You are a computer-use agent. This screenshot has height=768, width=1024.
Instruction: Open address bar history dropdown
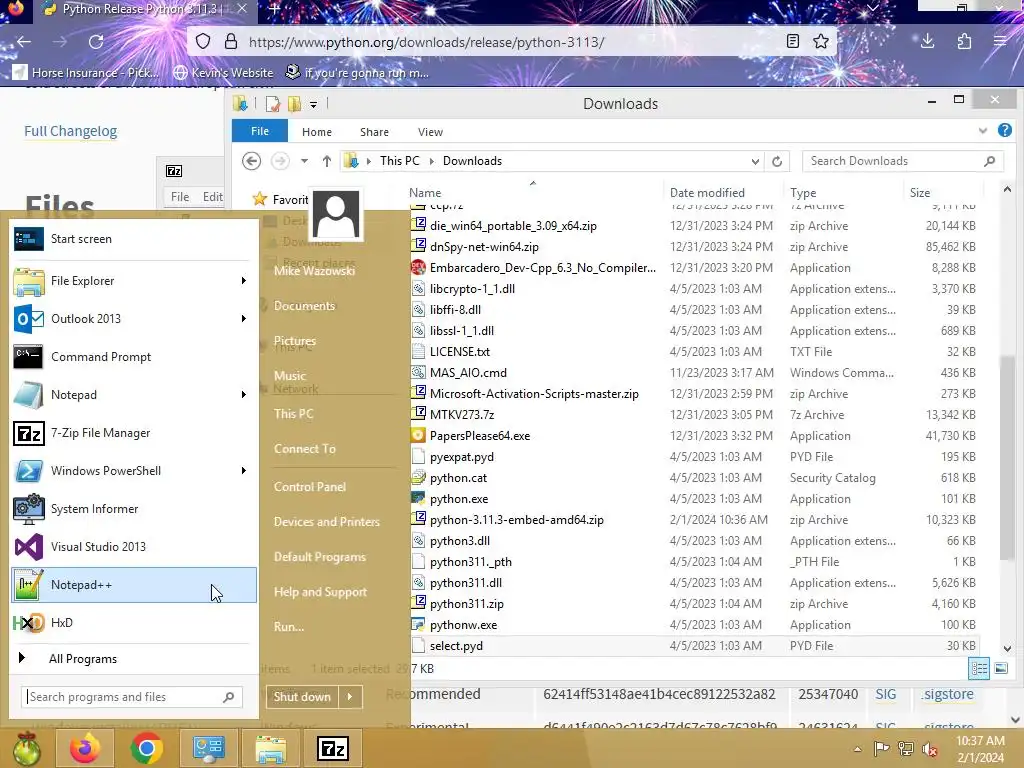pyautogui.click(x=755, y=161)
